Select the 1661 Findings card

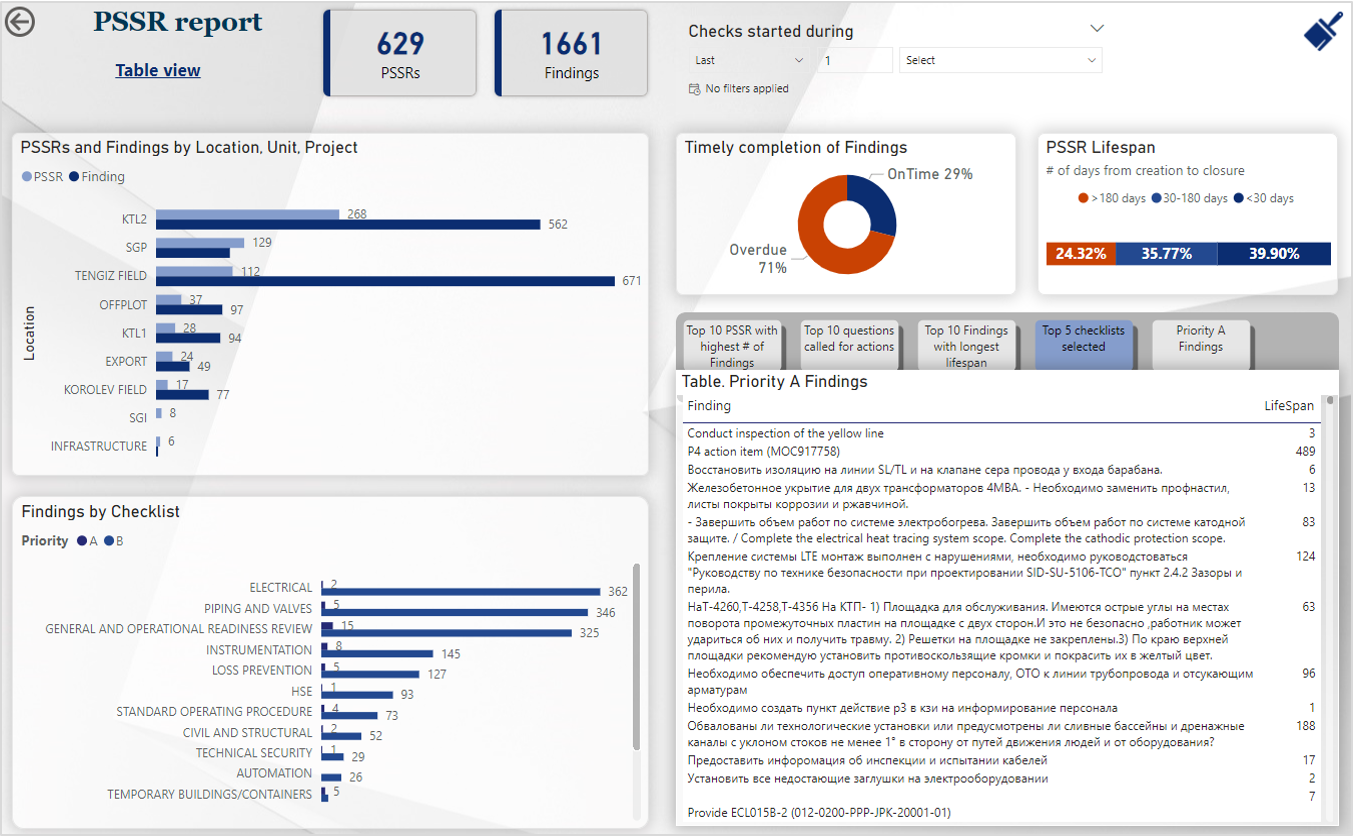[x=571, y=54]
